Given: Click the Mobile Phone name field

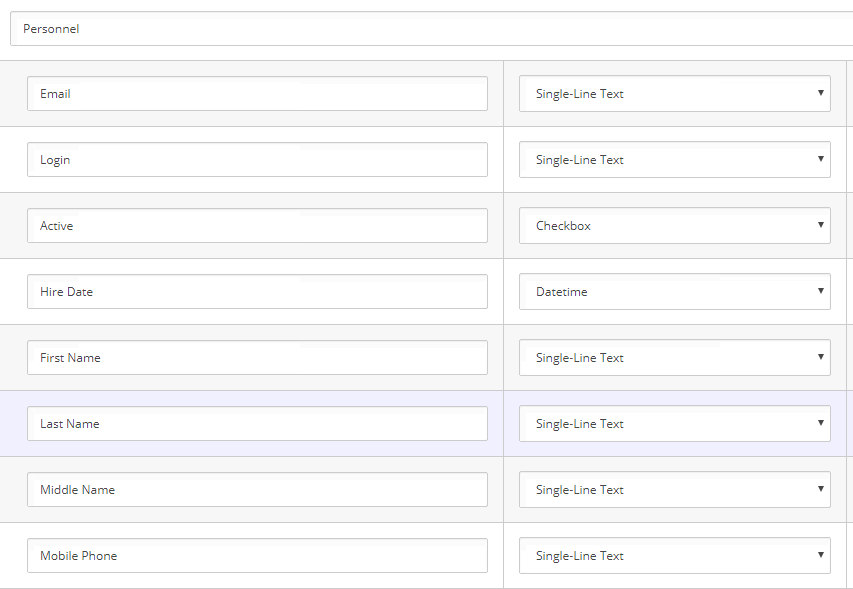Looking at the screenshot, I should pos(257,556).
